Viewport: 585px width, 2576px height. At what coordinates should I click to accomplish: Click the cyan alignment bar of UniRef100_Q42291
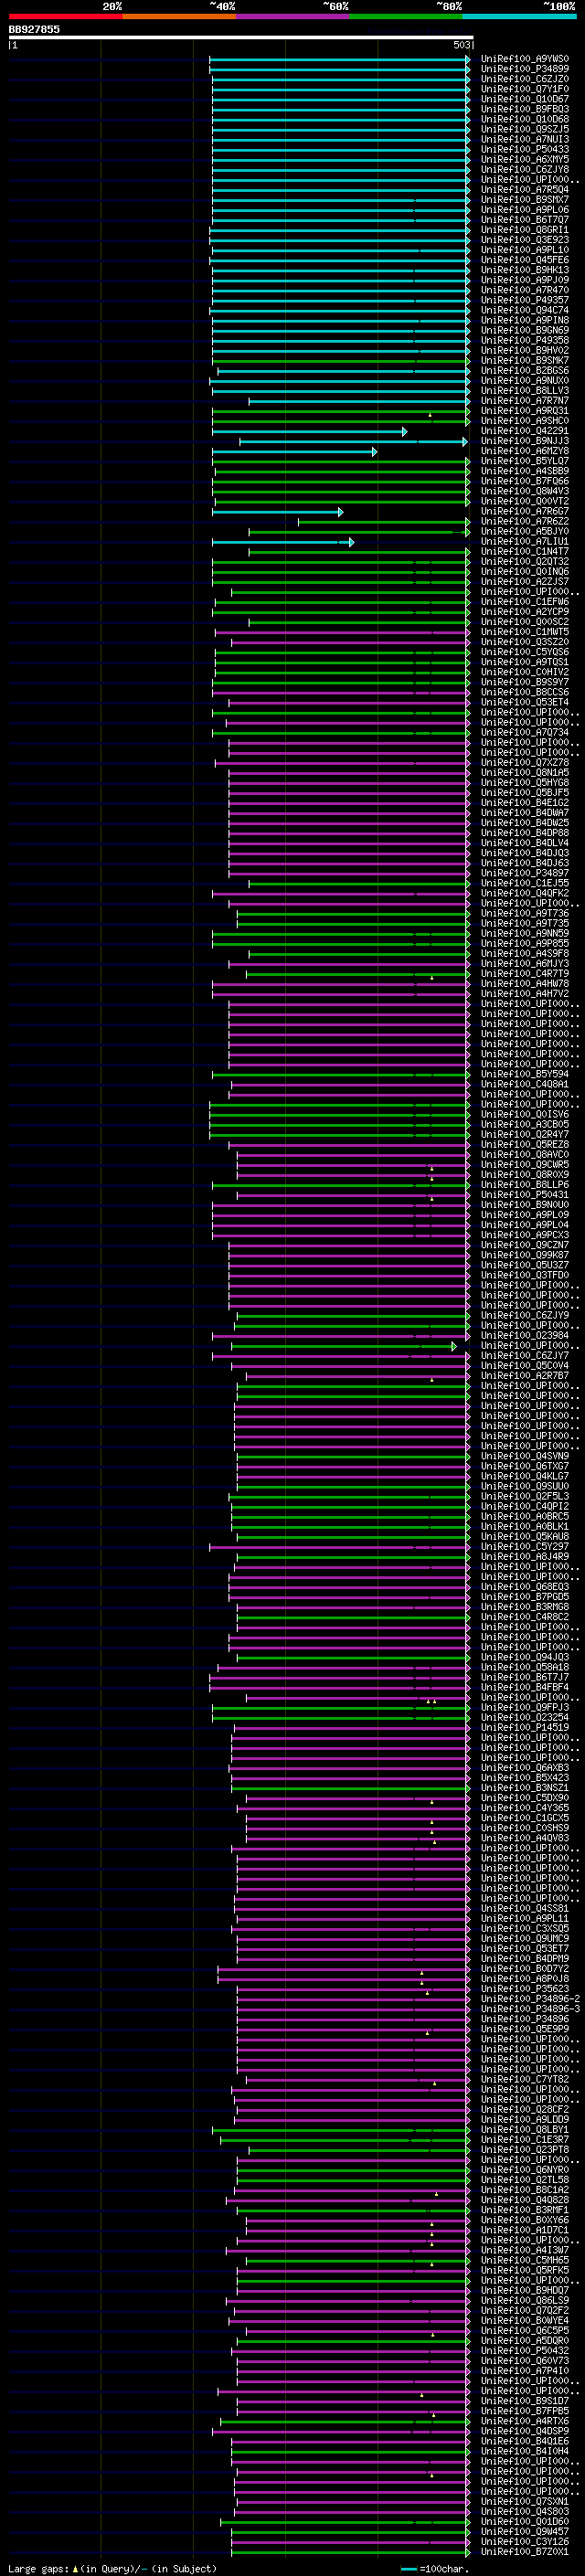point(309,432)
